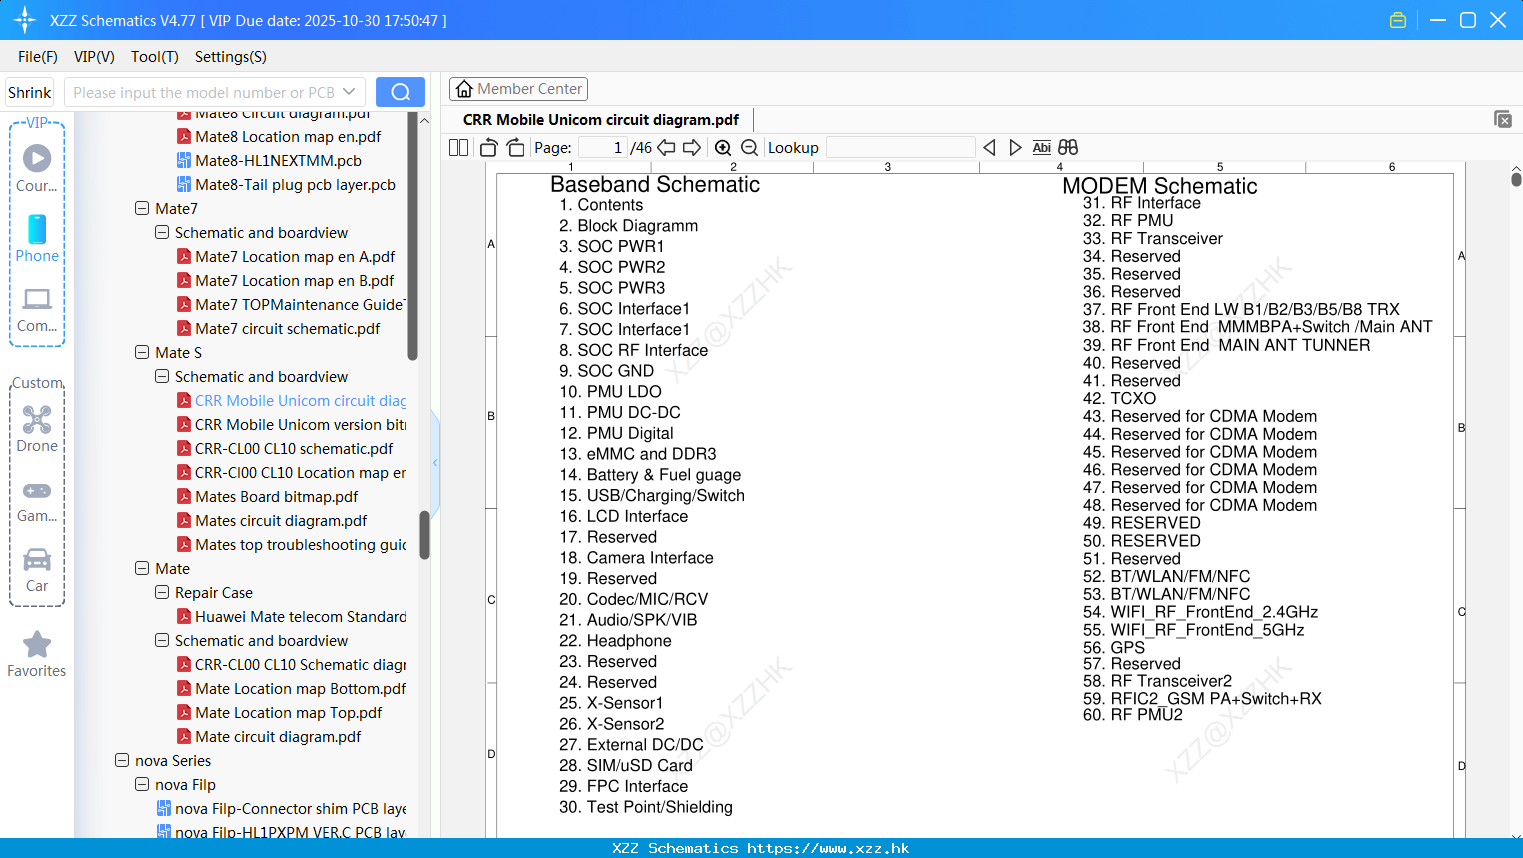Click the file tree vertical scrollbar
The image size is (1523, 858).
(x=424, y=535)
